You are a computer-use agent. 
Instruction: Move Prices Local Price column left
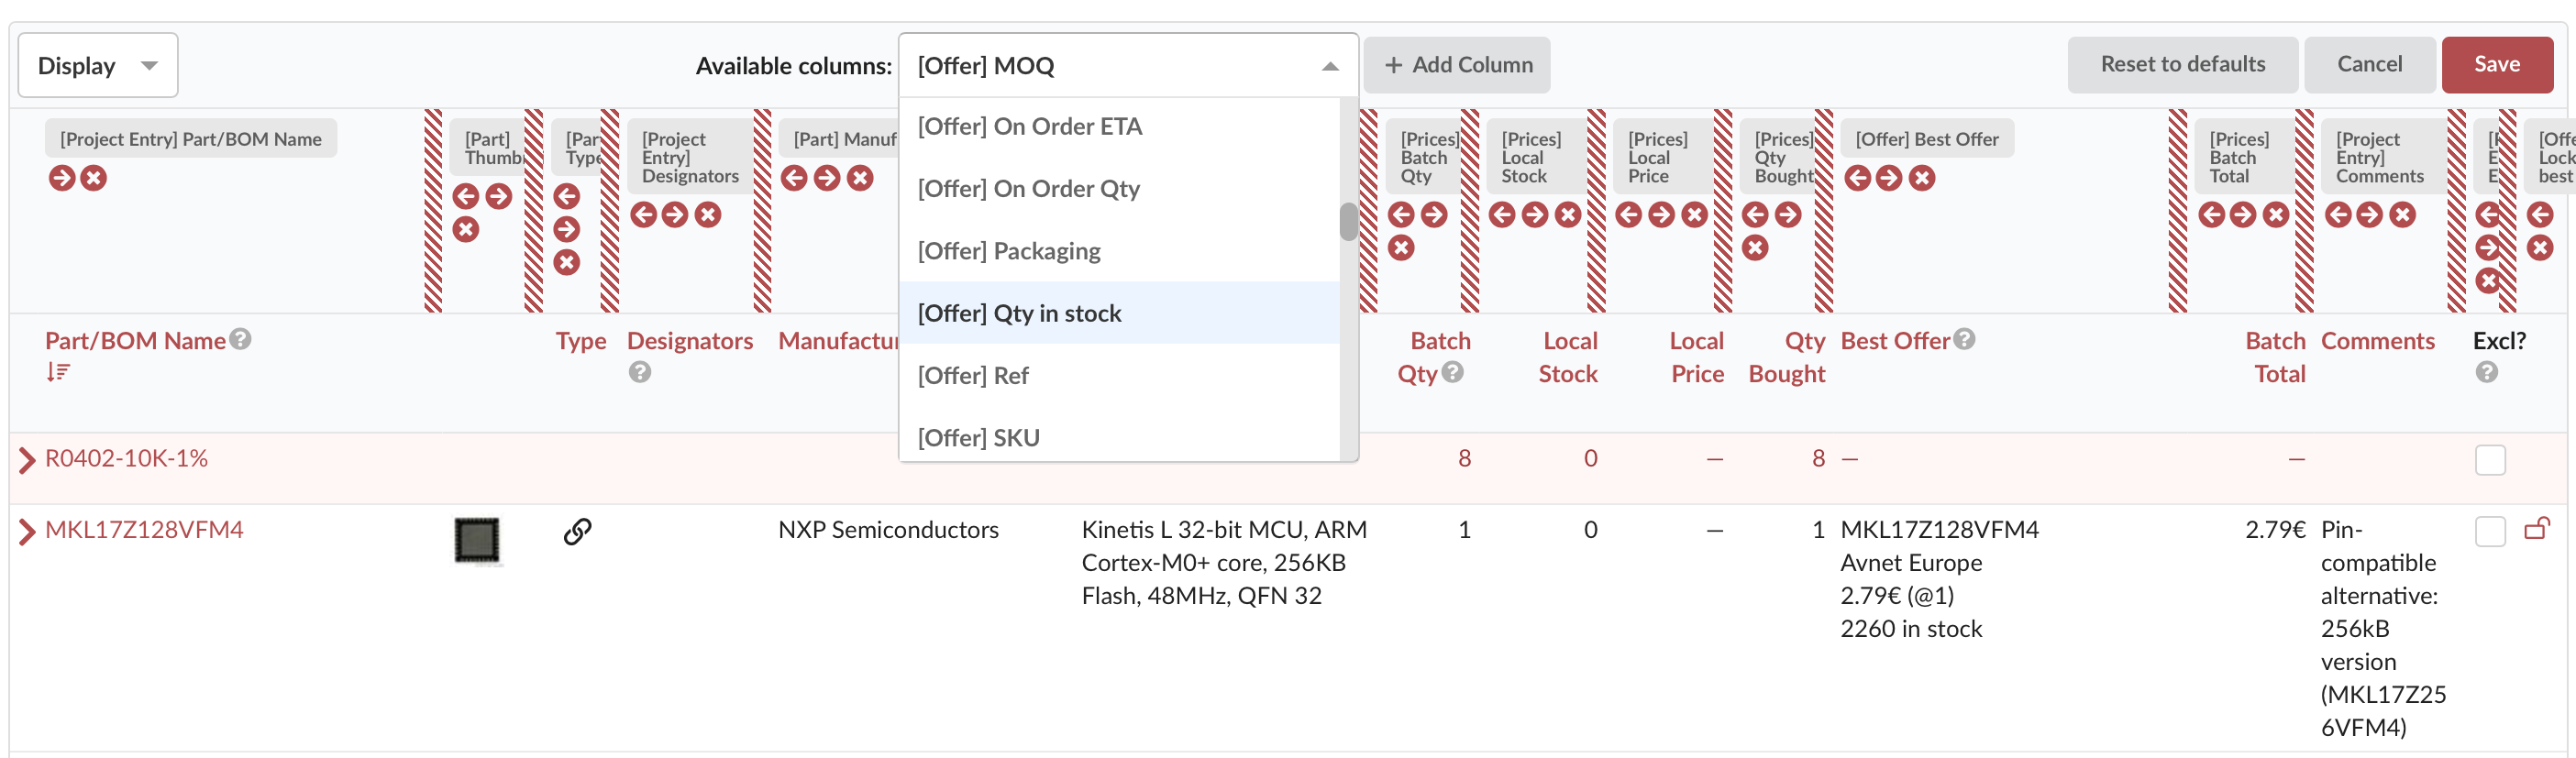1629,214
